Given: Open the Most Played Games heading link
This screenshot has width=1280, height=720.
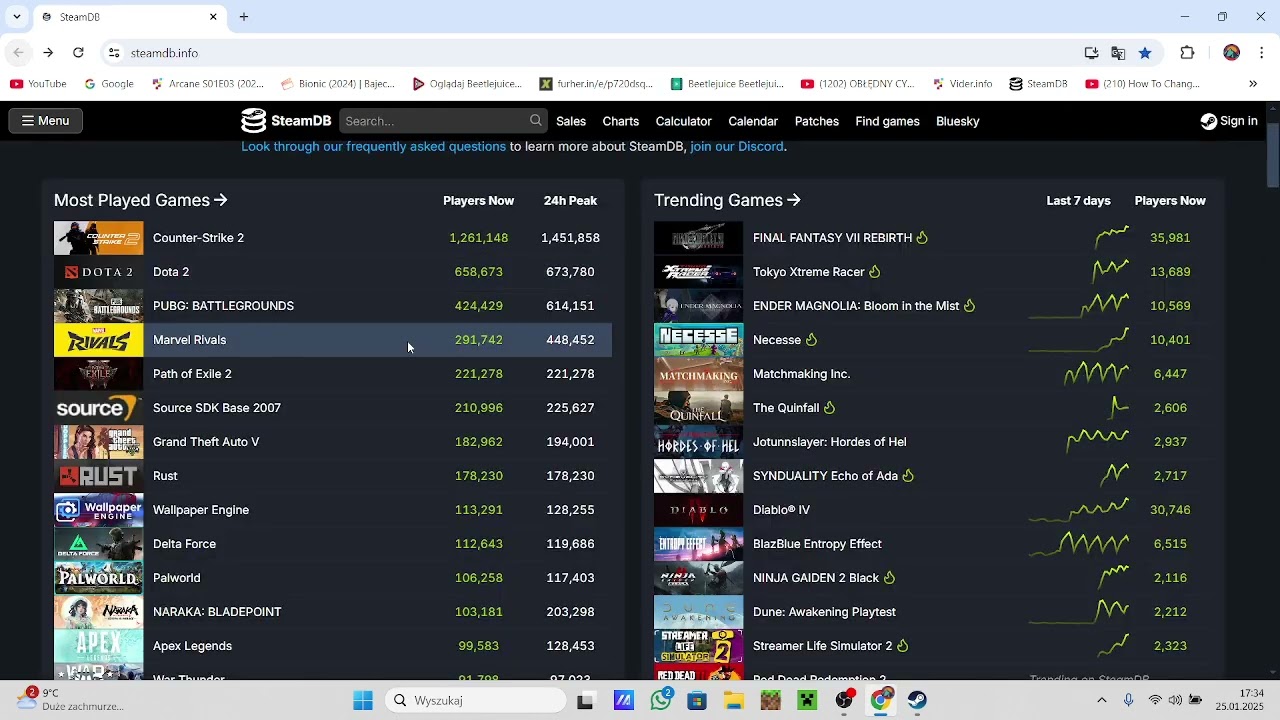Looking at the screenshot, I should point(141,200).
